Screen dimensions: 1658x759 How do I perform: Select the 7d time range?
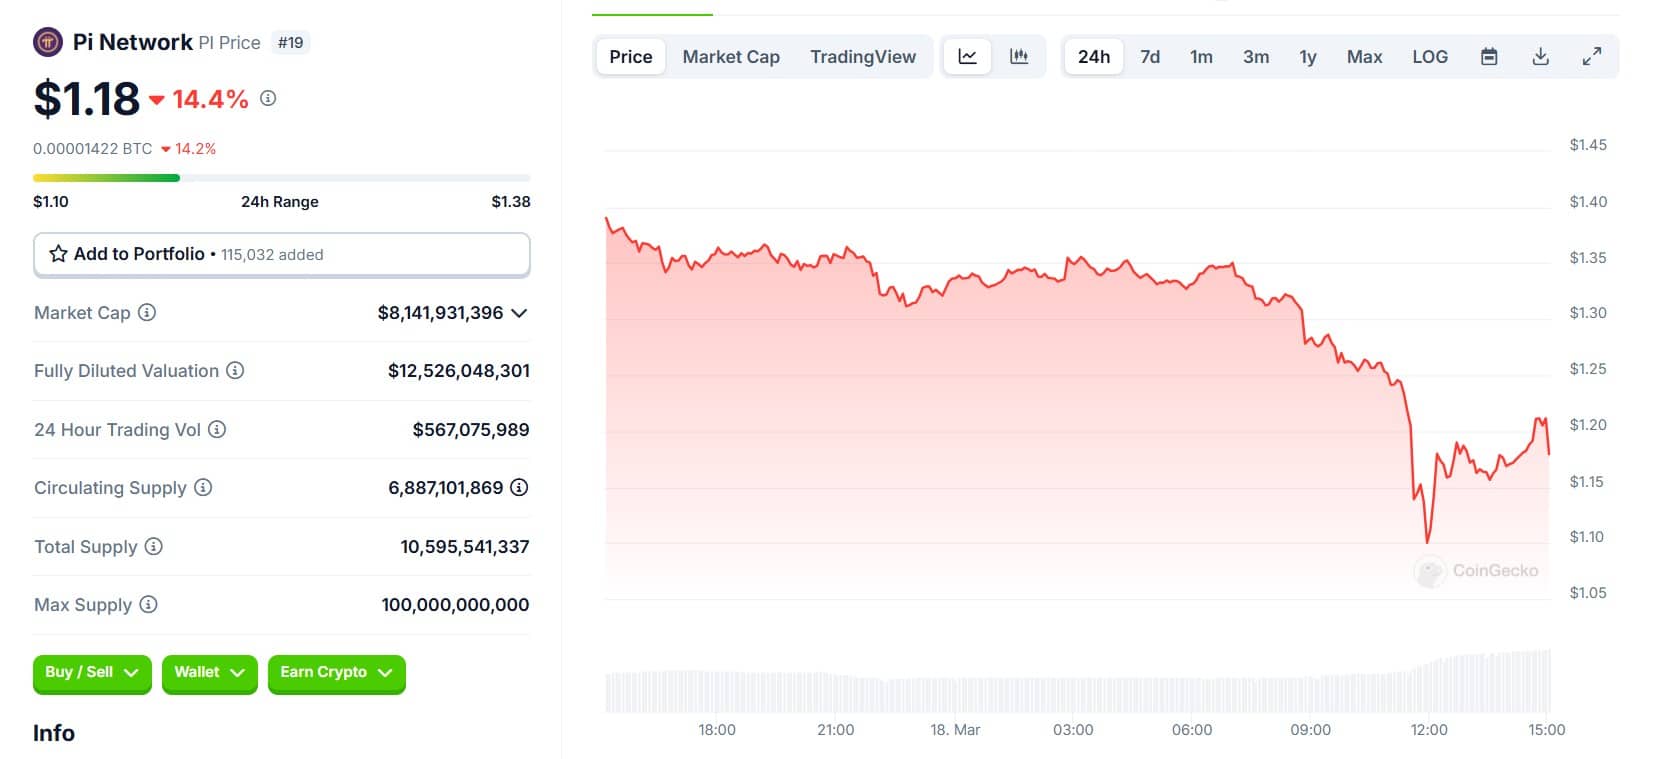coord(1150,57)
